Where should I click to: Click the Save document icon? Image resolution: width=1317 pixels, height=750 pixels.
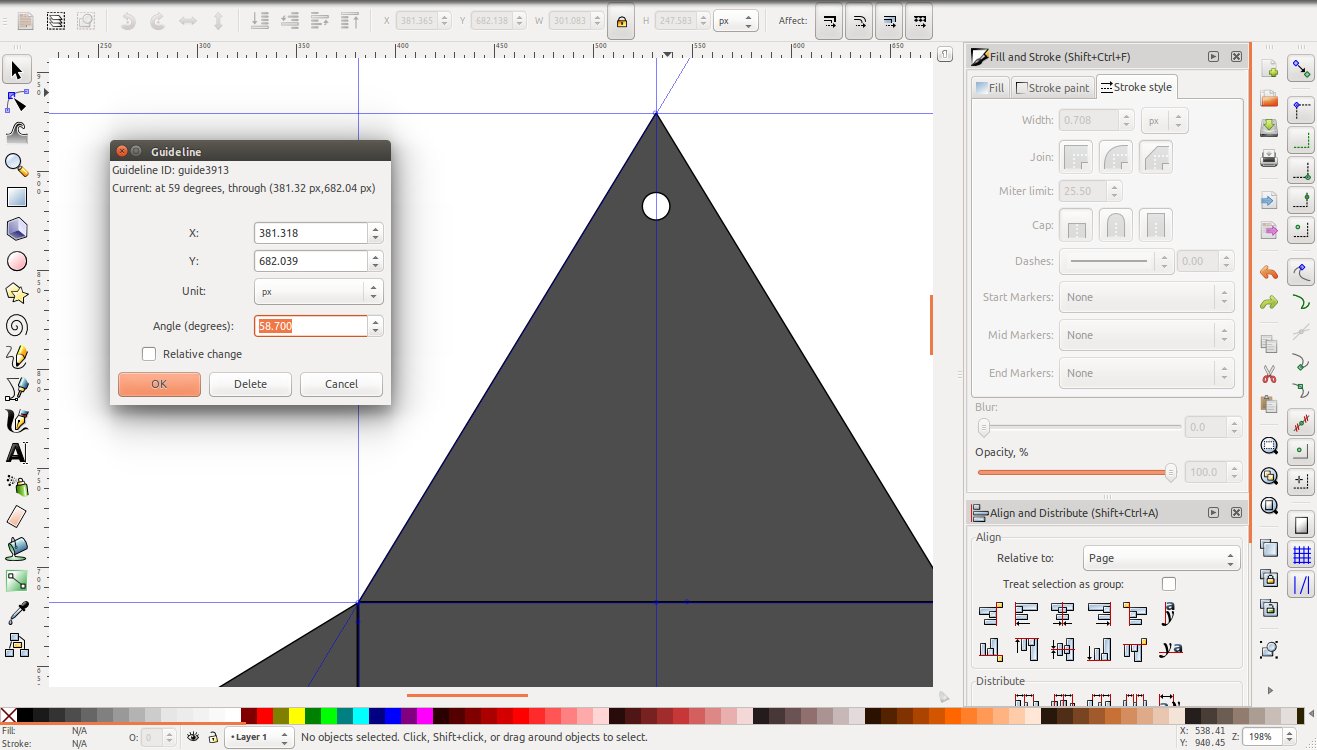pos(1269,128)
